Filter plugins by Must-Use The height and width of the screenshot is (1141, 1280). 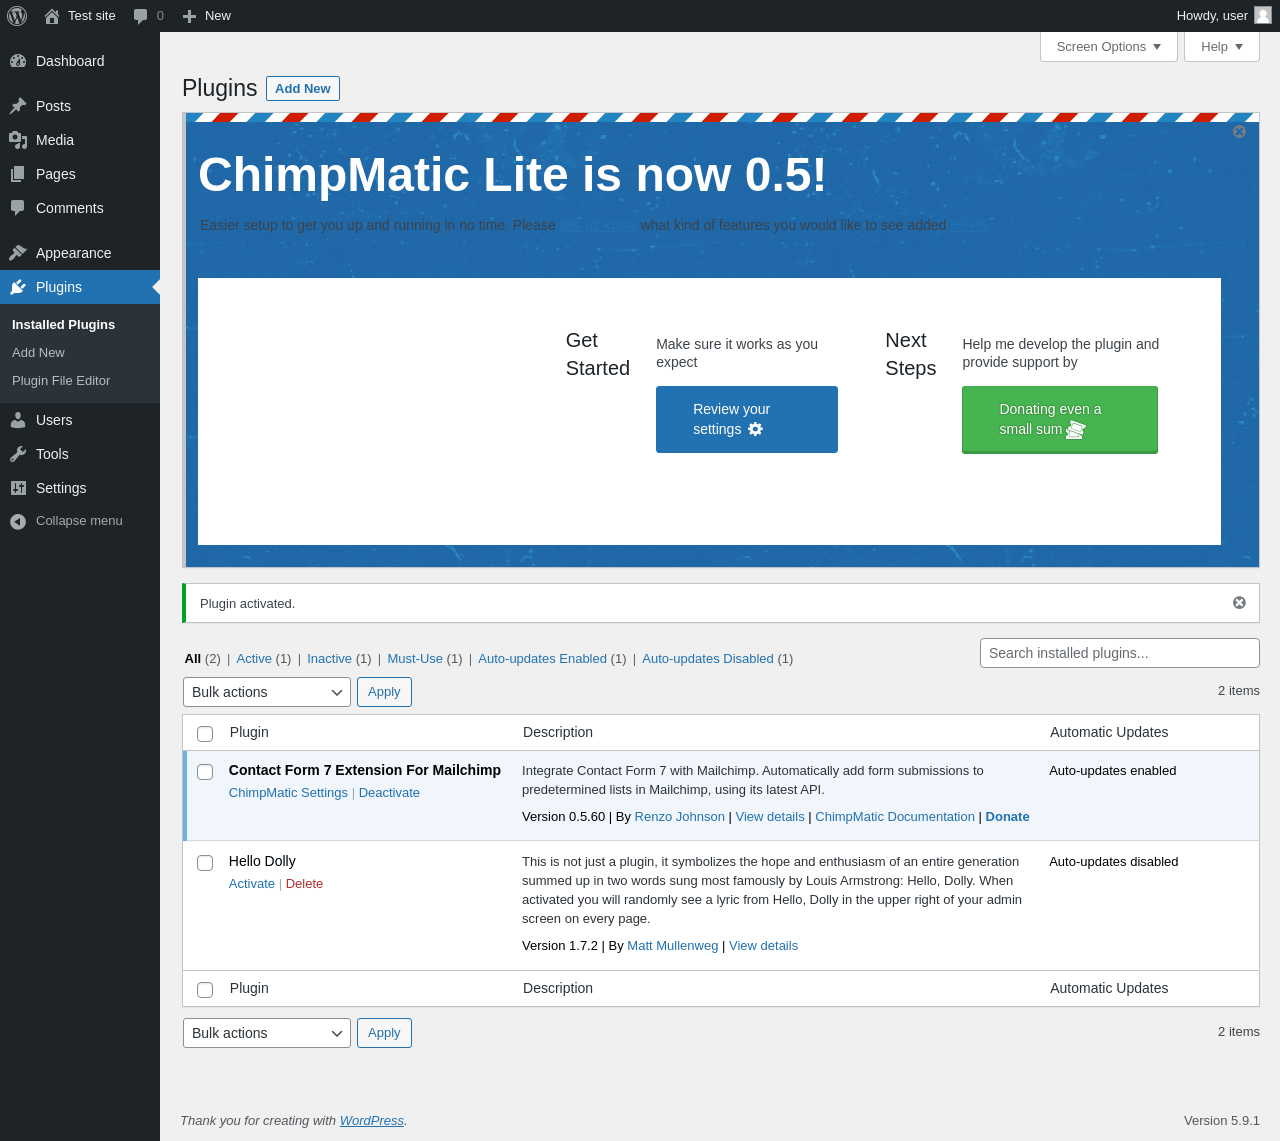pyautogui.click(x=415, y=659)
